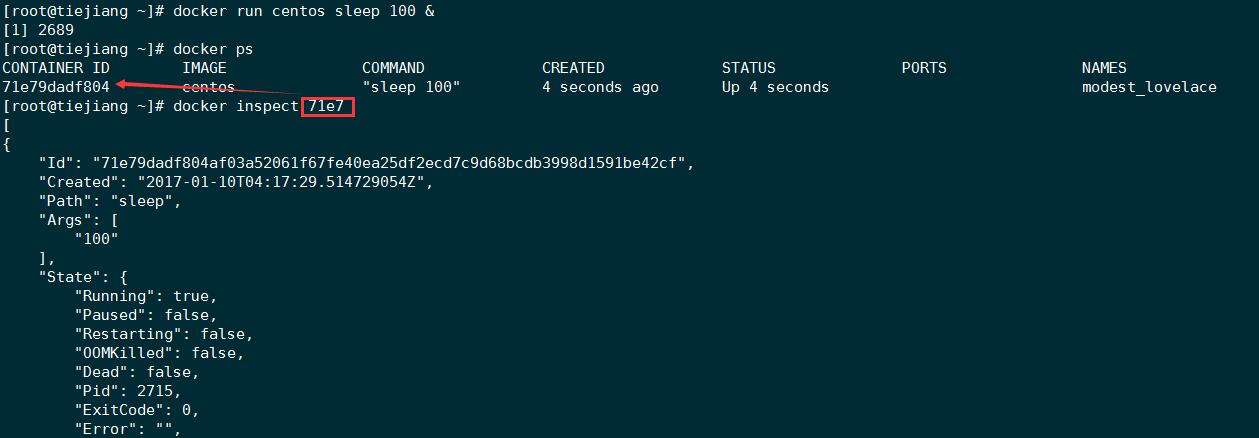The height and width of the screenshot is (438, 1259).
Task: Click the "sleep 100" command text
Action: [411, 87]
